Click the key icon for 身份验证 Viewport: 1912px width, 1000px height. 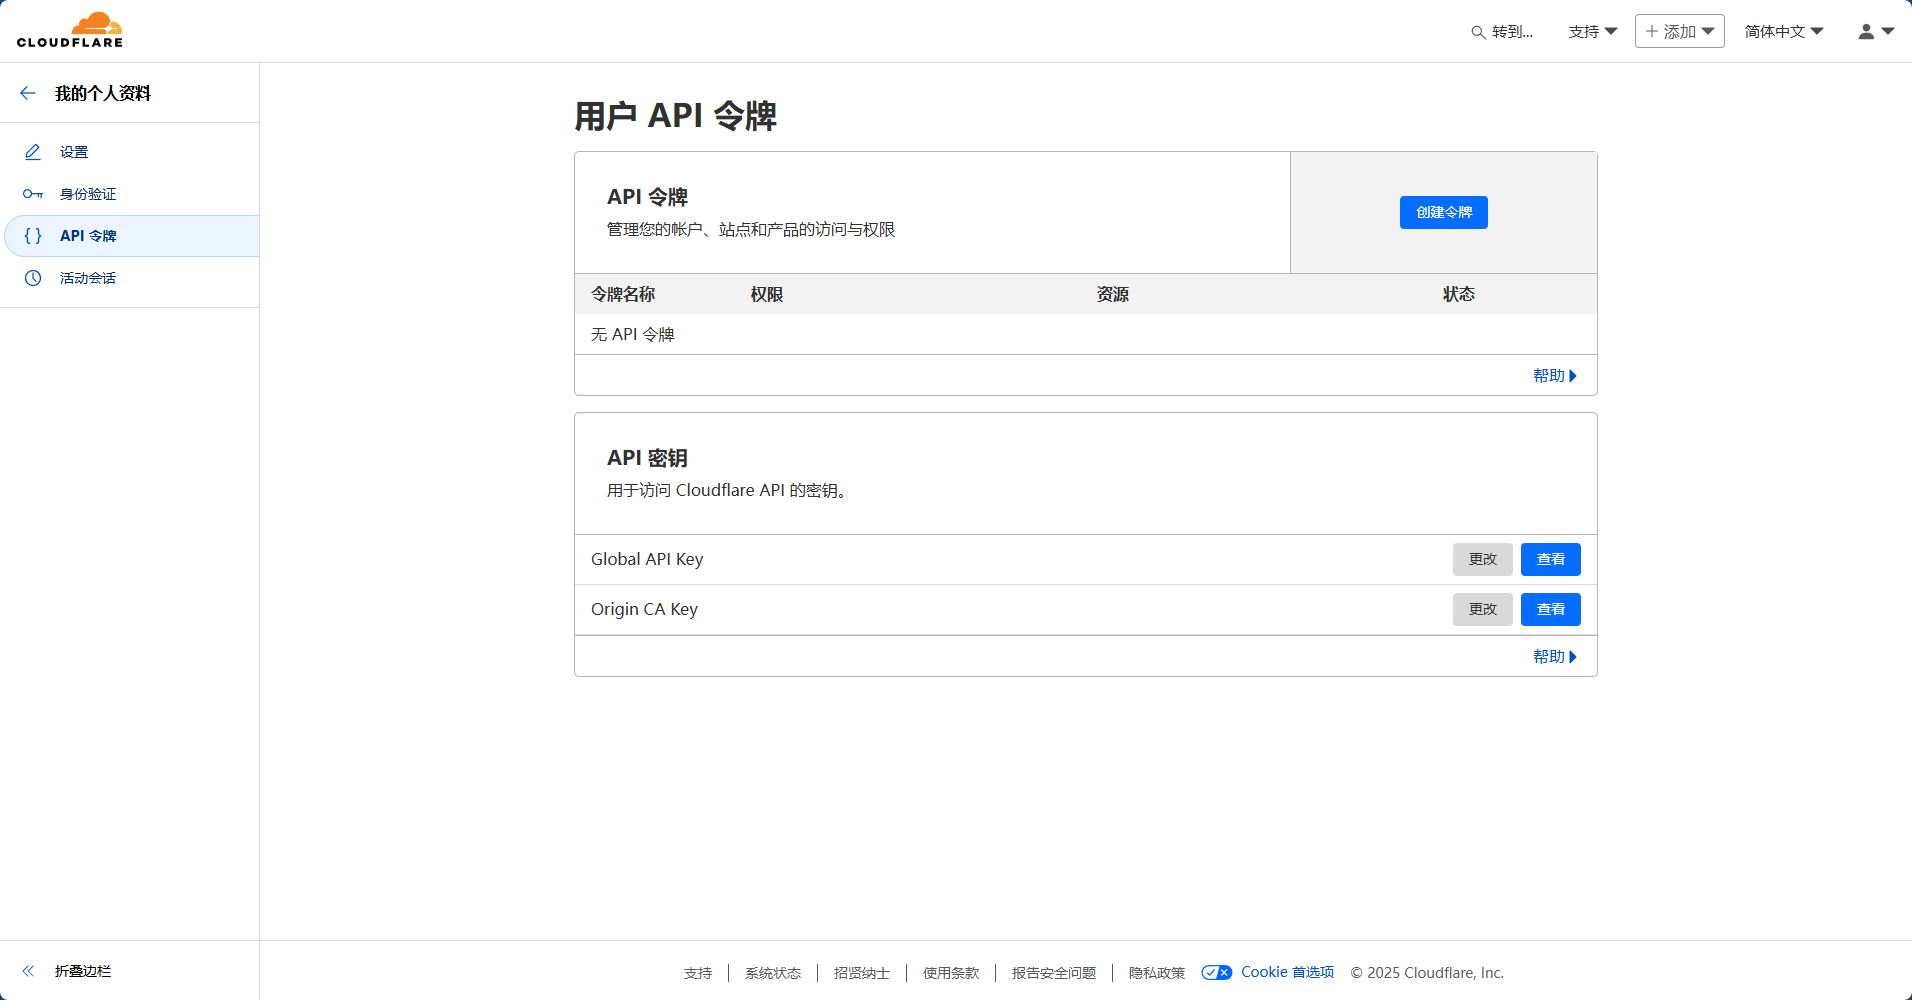click(33, 194)
